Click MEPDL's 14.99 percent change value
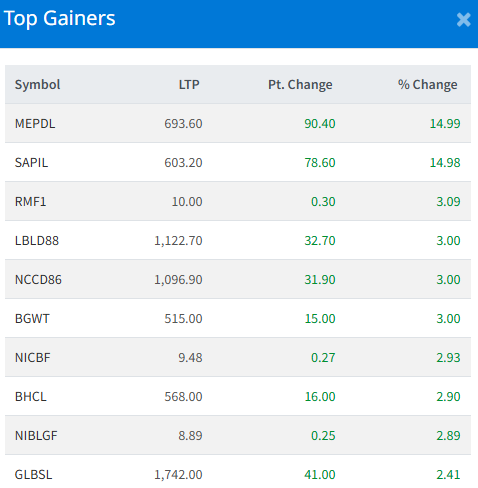The height and width of the screenshot is (488, 478). 445,124
